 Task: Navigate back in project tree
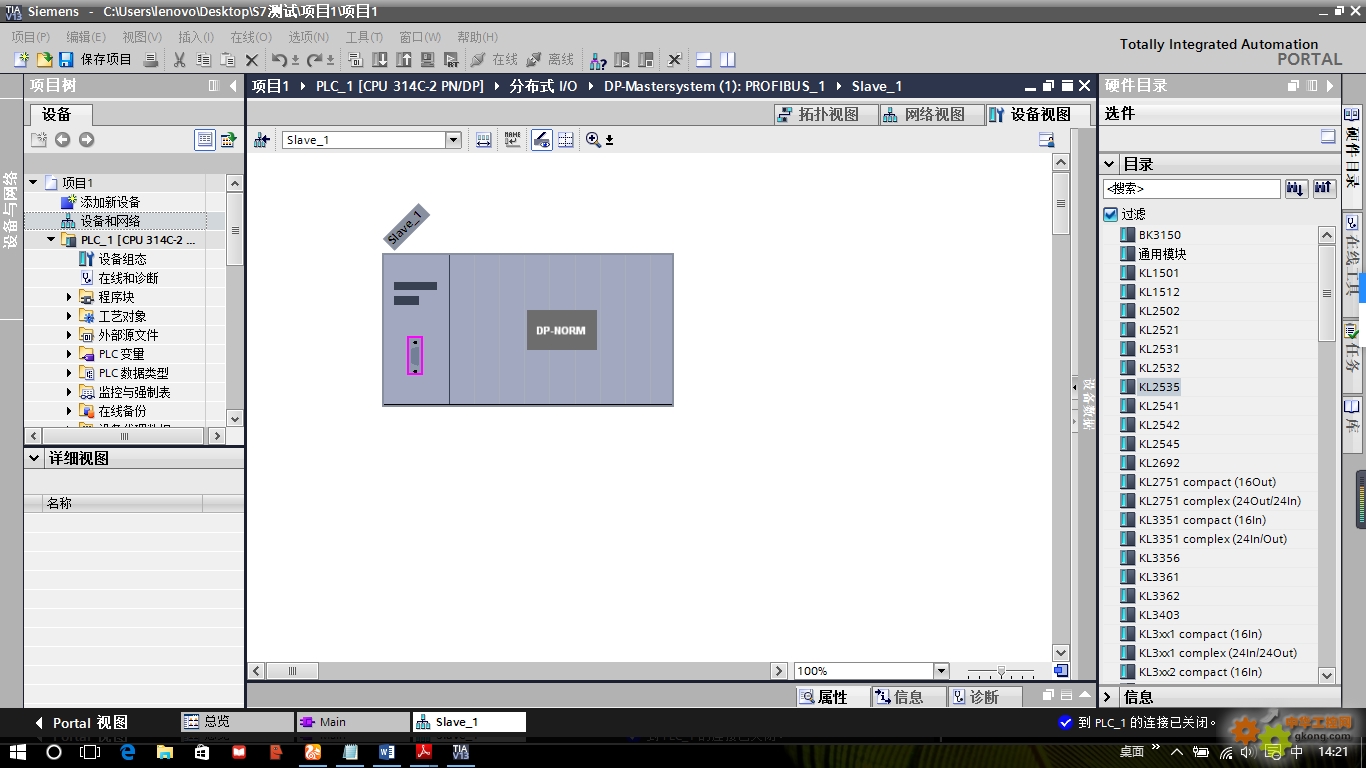coord(63,140)
